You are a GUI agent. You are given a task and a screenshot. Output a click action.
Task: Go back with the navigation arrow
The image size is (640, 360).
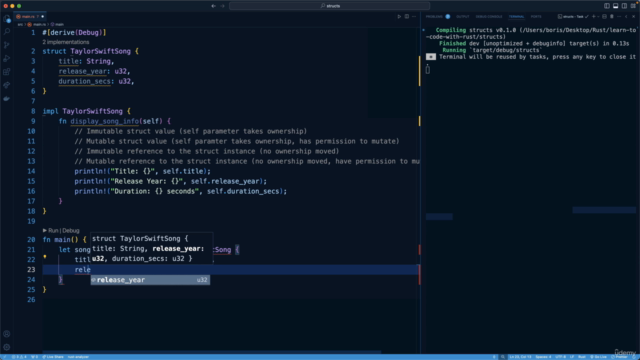(x=213, y=6)
